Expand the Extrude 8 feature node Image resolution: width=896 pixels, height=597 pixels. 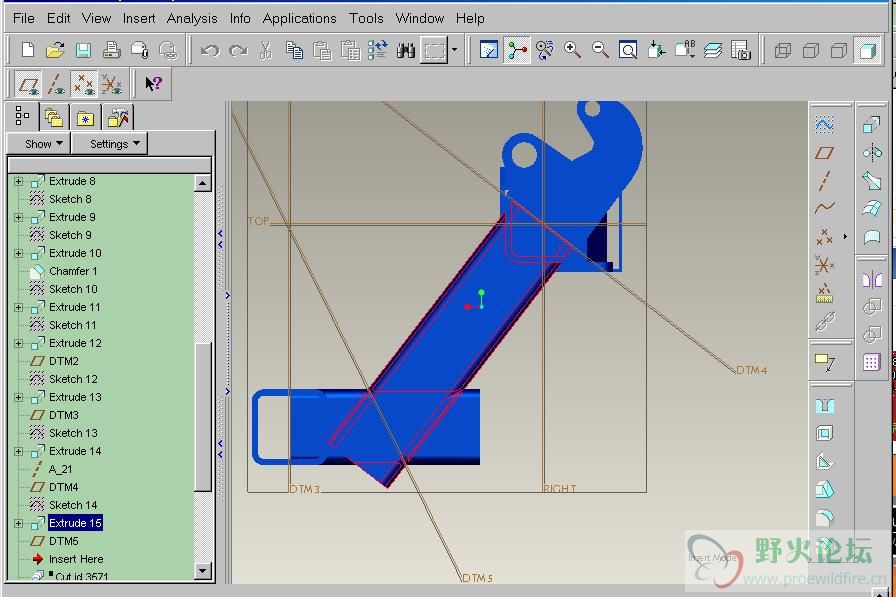(x=18, y=182)
